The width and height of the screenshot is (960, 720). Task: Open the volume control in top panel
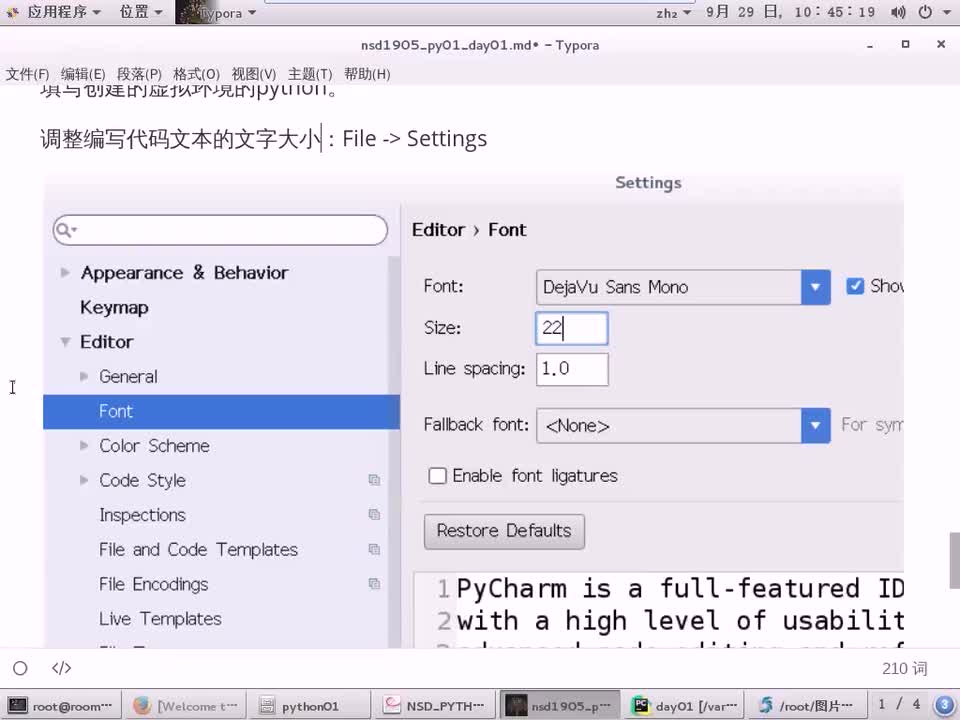(898, 12)
